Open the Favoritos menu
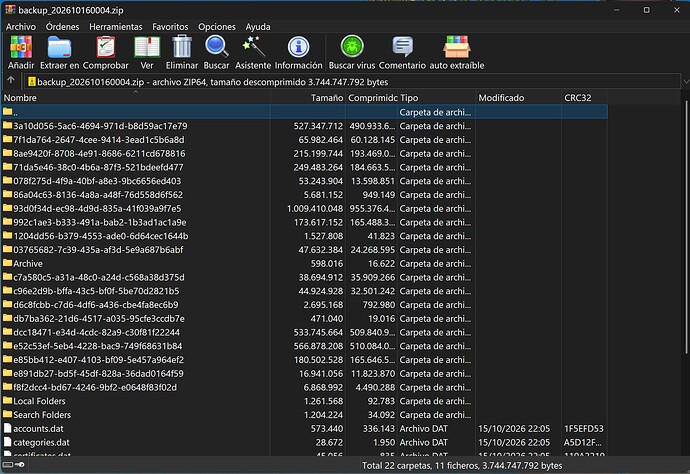Viewport: 690px width, 474px height. click(170, 27)
